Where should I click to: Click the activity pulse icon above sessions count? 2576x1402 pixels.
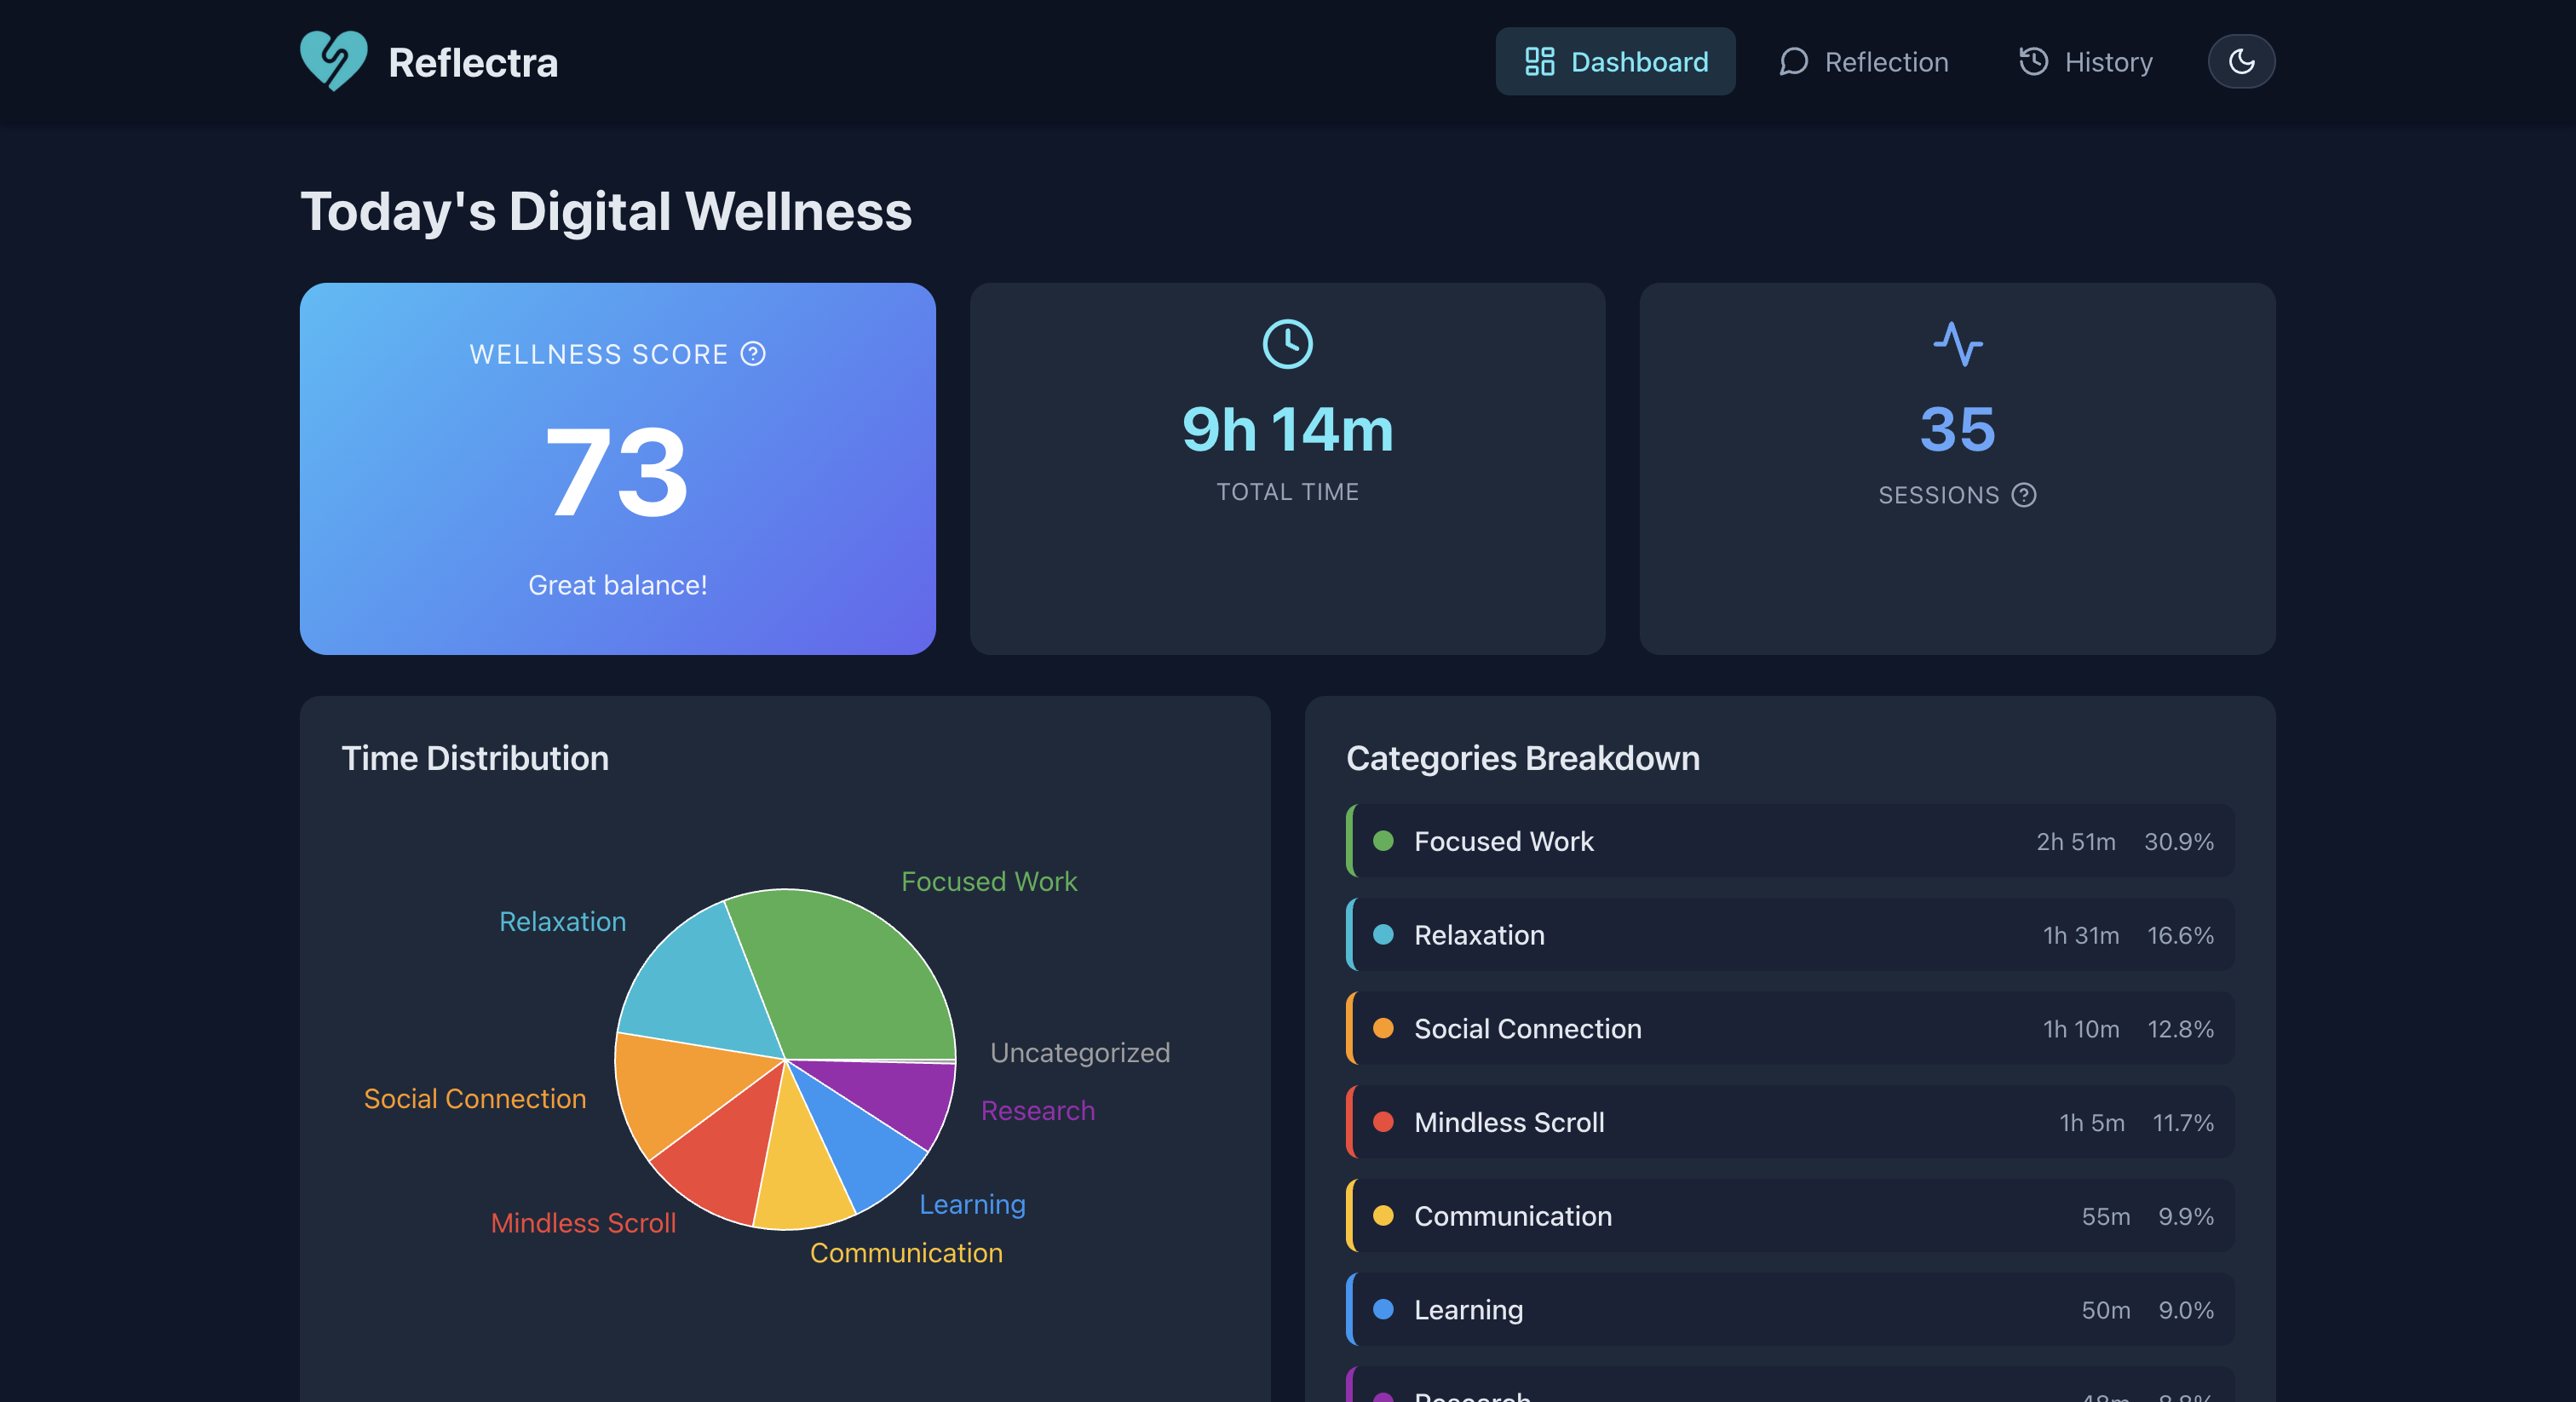(1957, 344)
